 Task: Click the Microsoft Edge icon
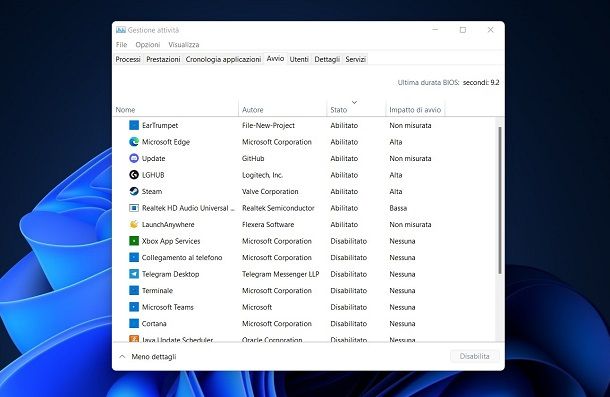pos(134,142)
